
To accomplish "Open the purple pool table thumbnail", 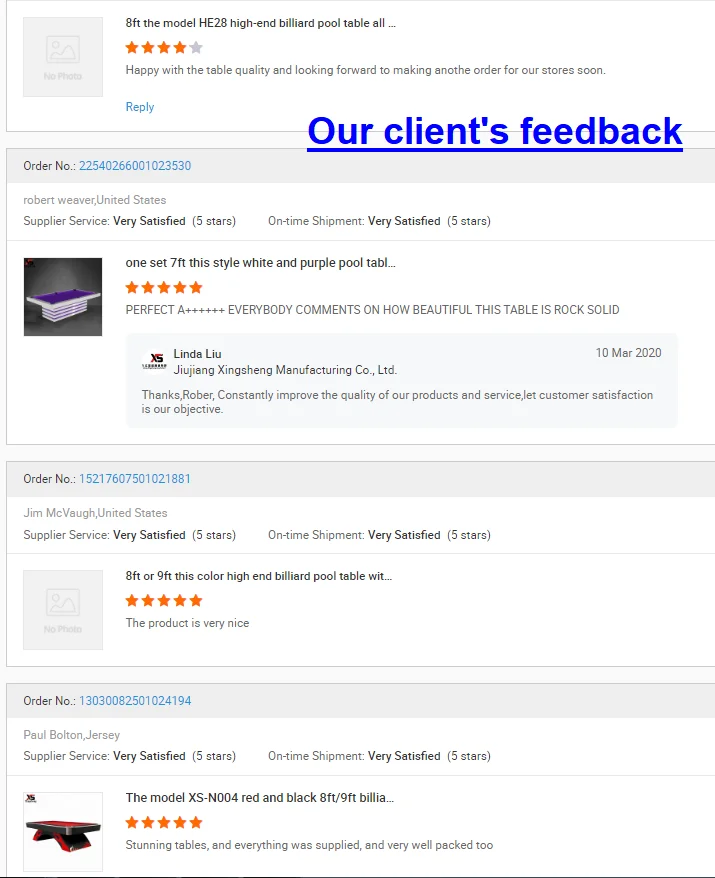I will [63, 297].
